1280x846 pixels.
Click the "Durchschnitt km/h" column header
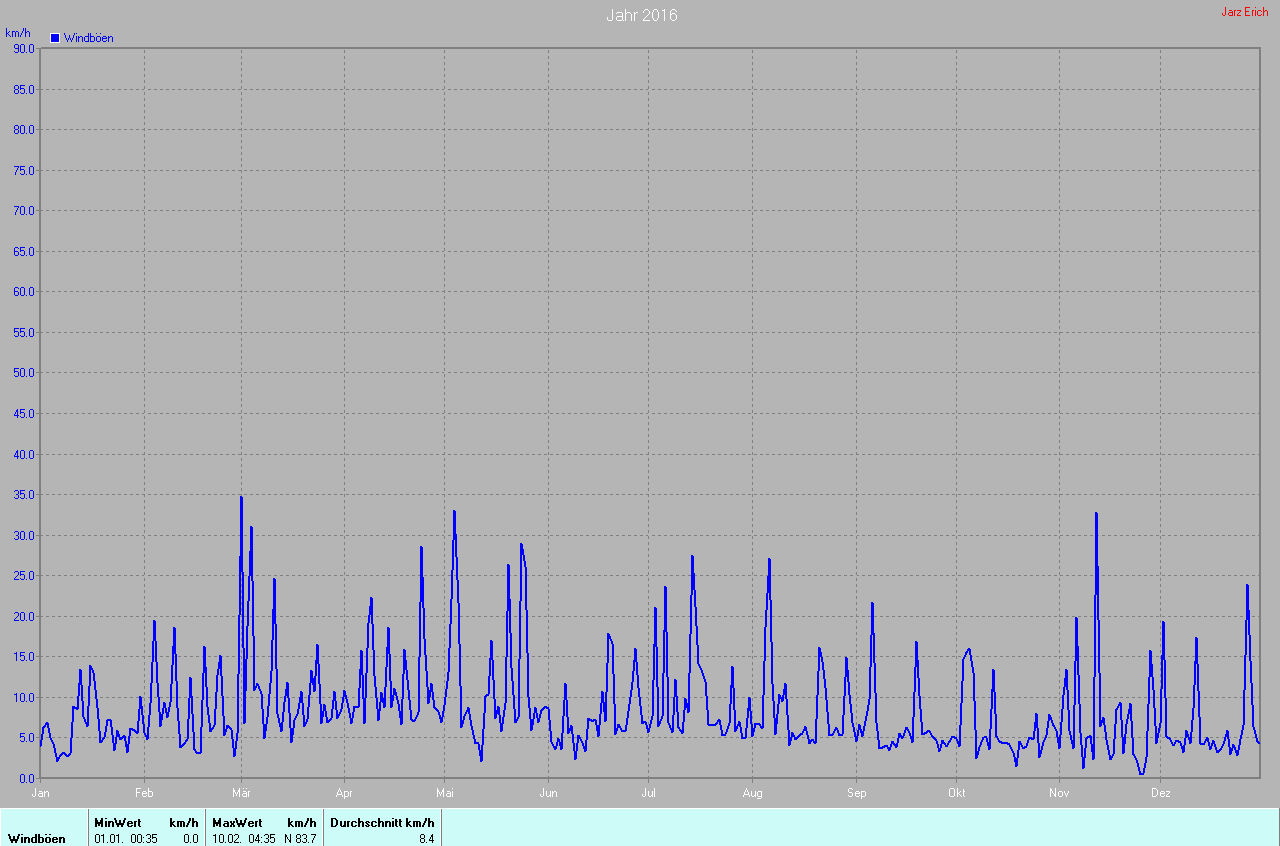382,823
